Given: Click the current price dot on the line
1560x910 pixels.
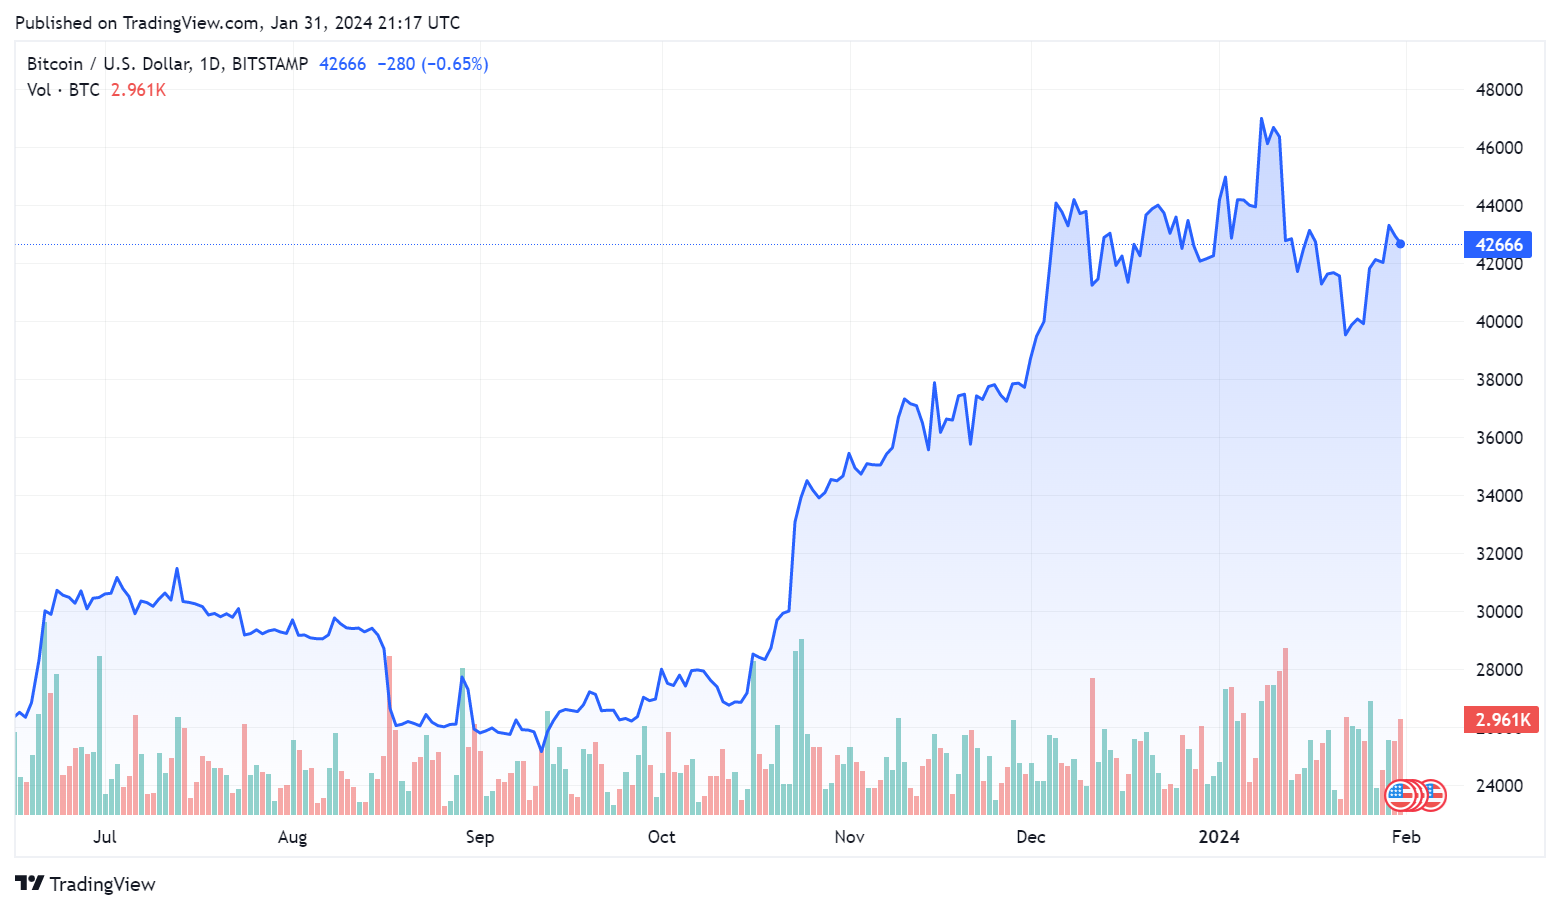Looking at the screenshot, I should [1400, 244].
